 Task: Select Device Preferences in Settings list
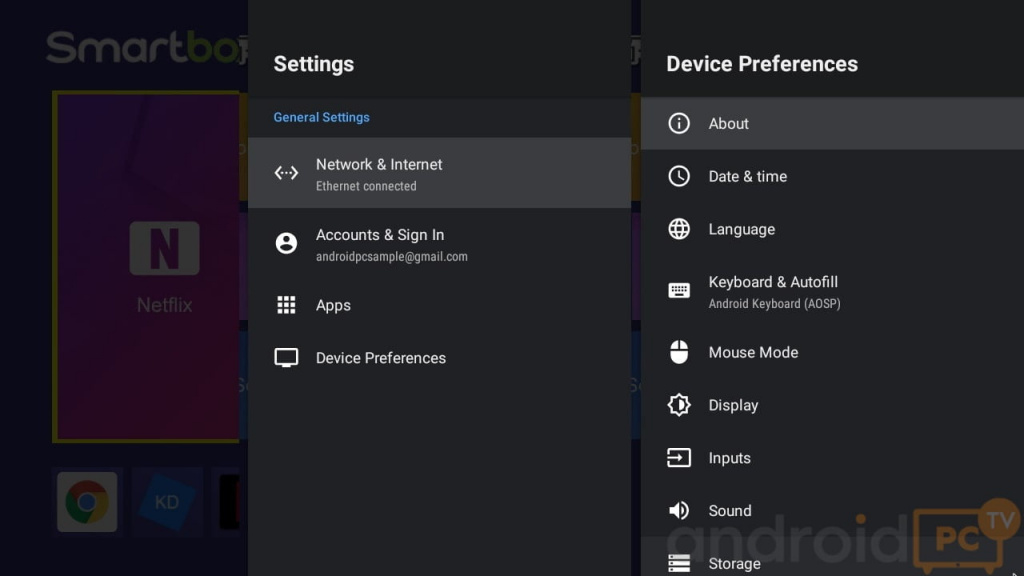point(380,358)
